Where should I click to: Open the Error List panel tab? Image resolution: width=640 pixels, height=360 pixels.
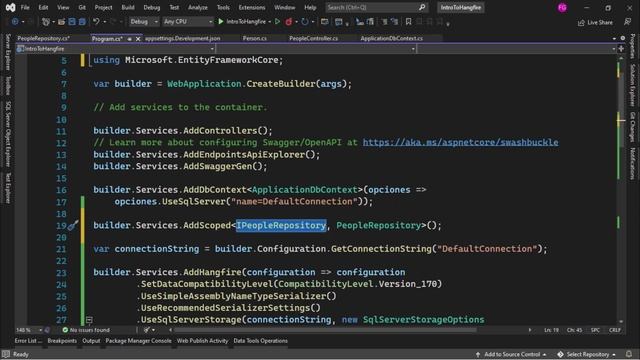(x=29, y=341)
